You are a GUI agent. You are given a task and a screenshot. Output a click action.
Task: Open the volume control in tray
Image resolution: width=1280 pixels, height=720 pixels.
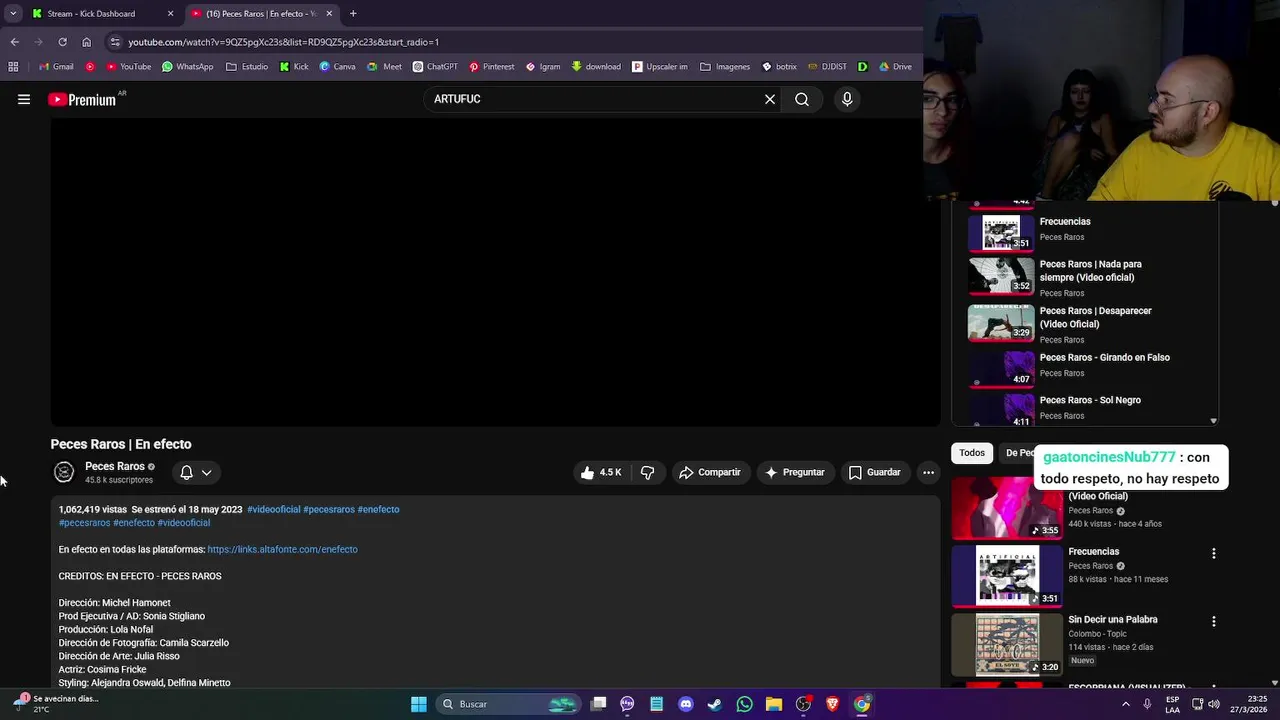pyautogui.click(x=1214, y=704)
